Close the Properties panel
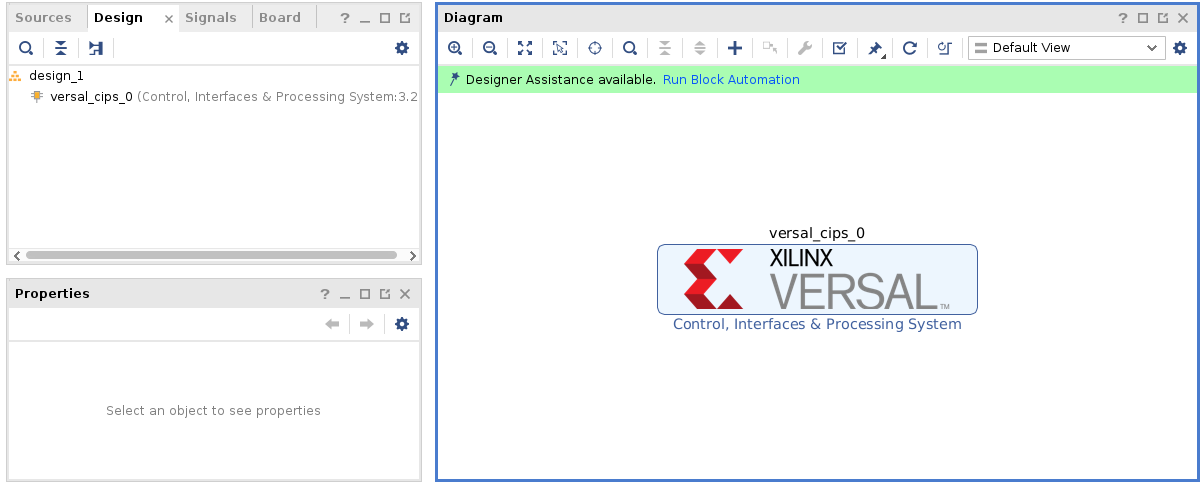This screenshot has height=488, width=1204. pos(405,294)
